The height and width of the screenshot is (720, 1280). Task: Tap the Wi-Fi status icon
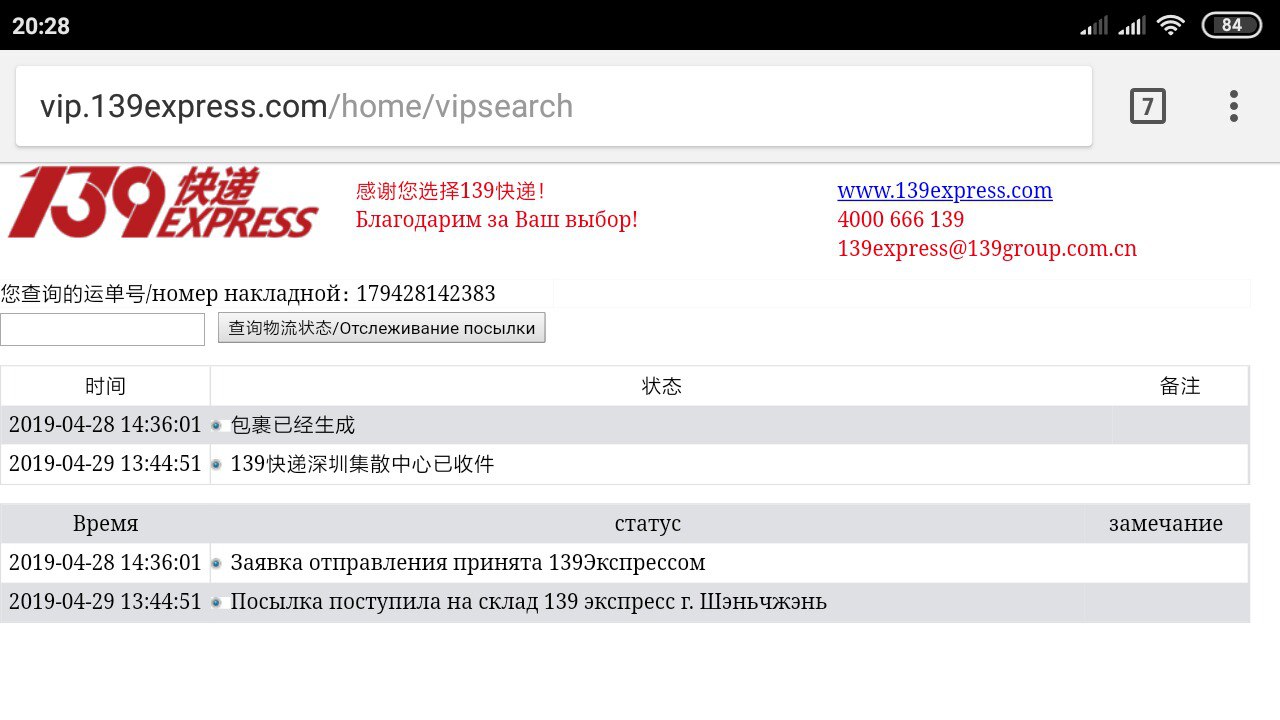pos(1170,25)
